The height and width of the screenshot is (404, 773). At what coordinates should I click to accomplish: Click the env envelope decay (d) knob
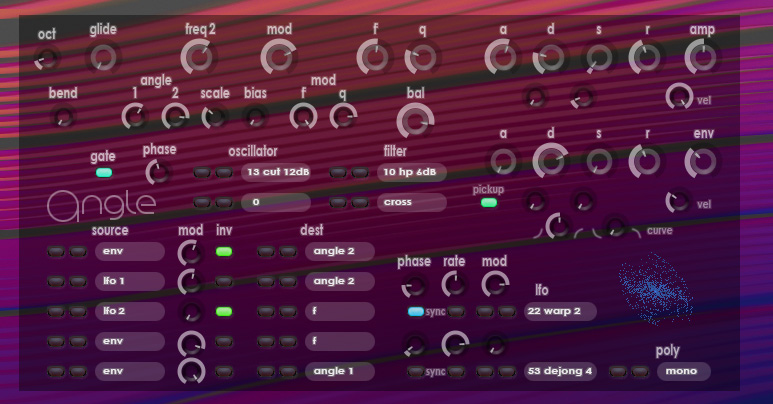pyautogui.click(x=550, y=161)
